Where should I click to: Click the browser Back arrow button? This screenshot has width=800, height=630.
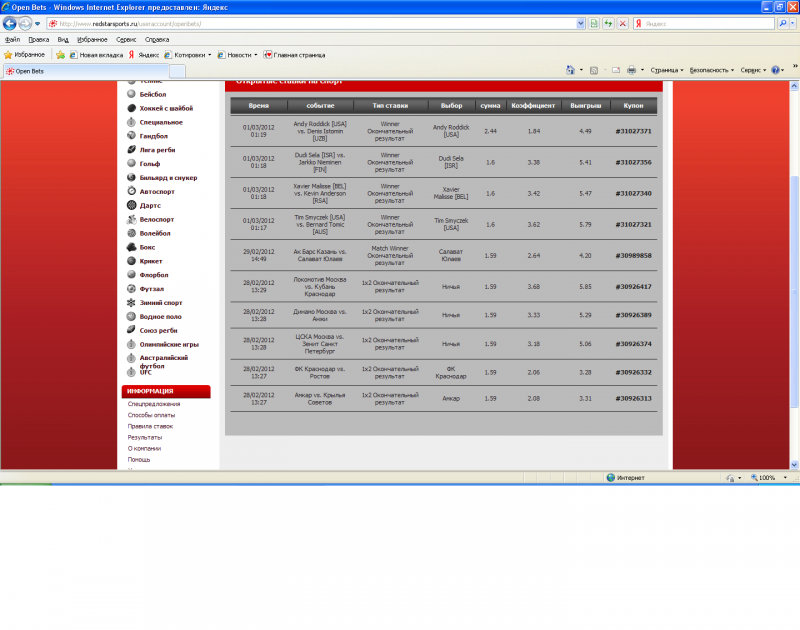[x=10, y=23]
